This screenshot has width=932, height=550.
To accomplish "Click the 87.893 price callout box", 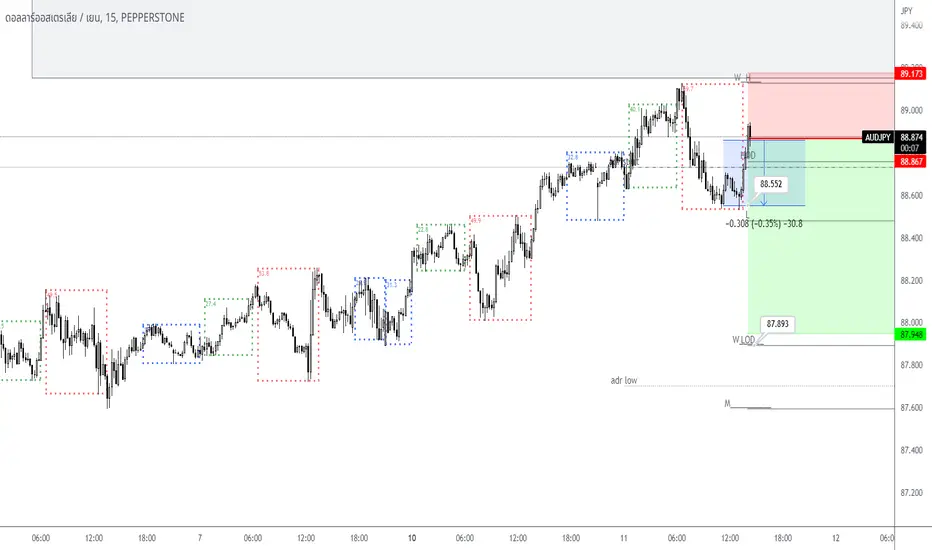I will pyautogui.click(x=777, y=324).
